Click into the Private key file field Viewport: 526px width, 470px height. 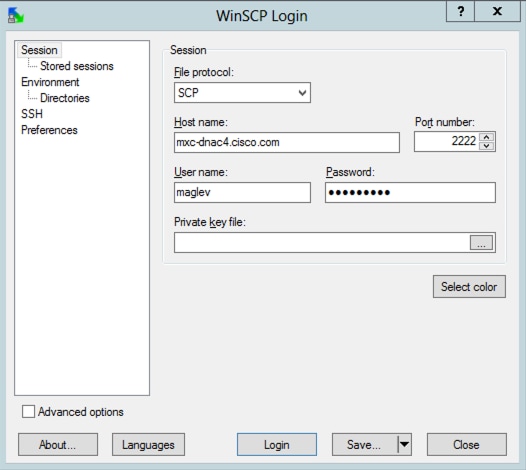[321, 242]
